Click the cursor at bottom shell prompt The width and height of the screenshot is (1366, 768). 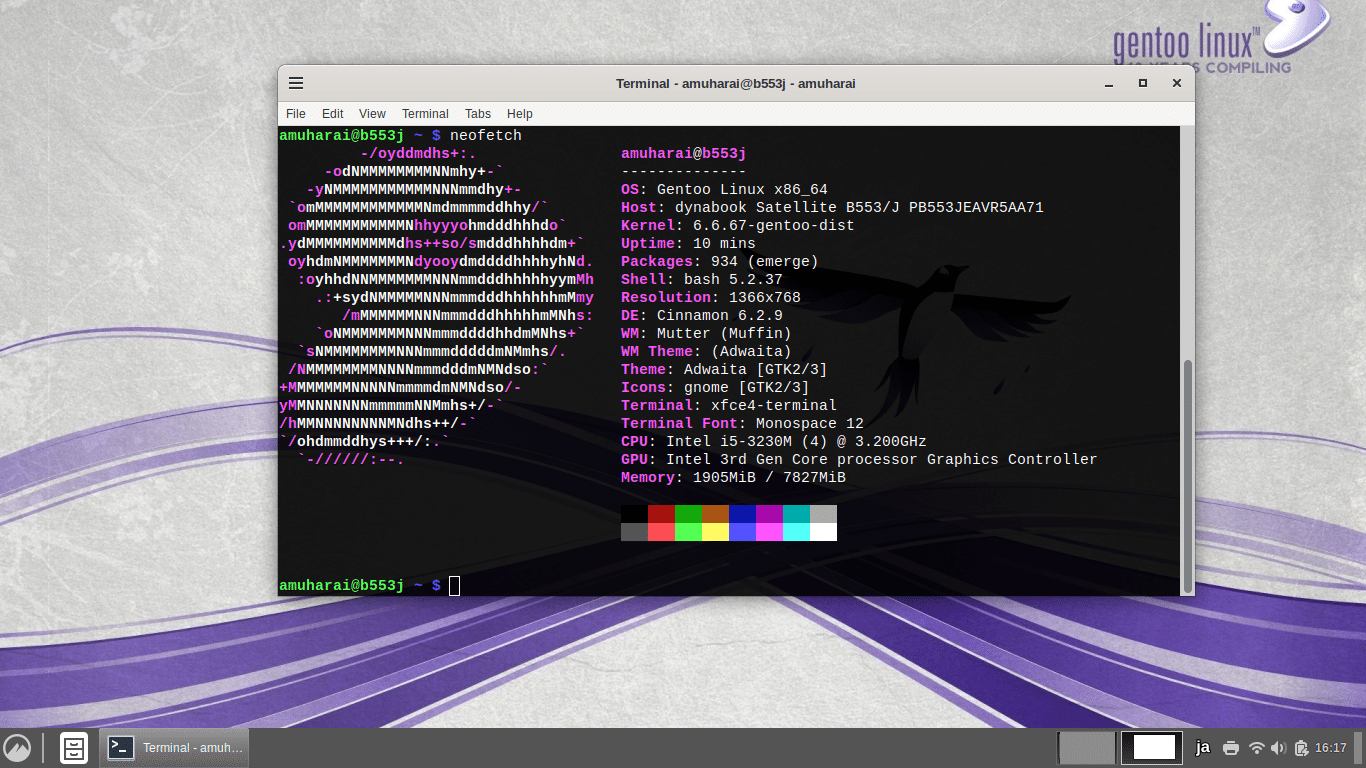(455, 585)
